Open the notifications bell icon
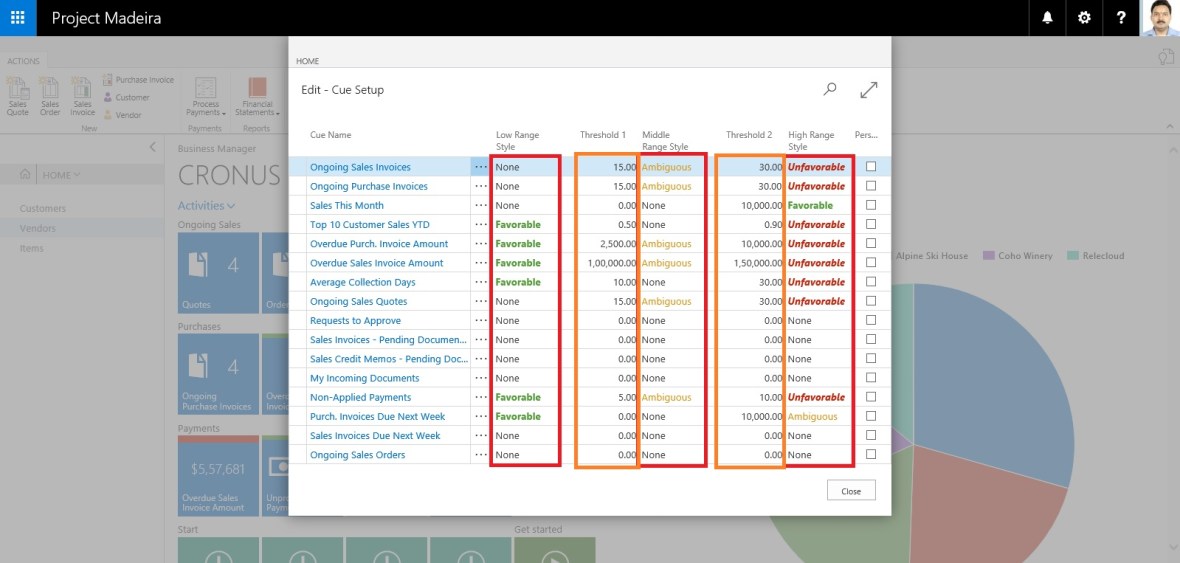Screen dimensions: 1180x563 tap(1047, 18)
